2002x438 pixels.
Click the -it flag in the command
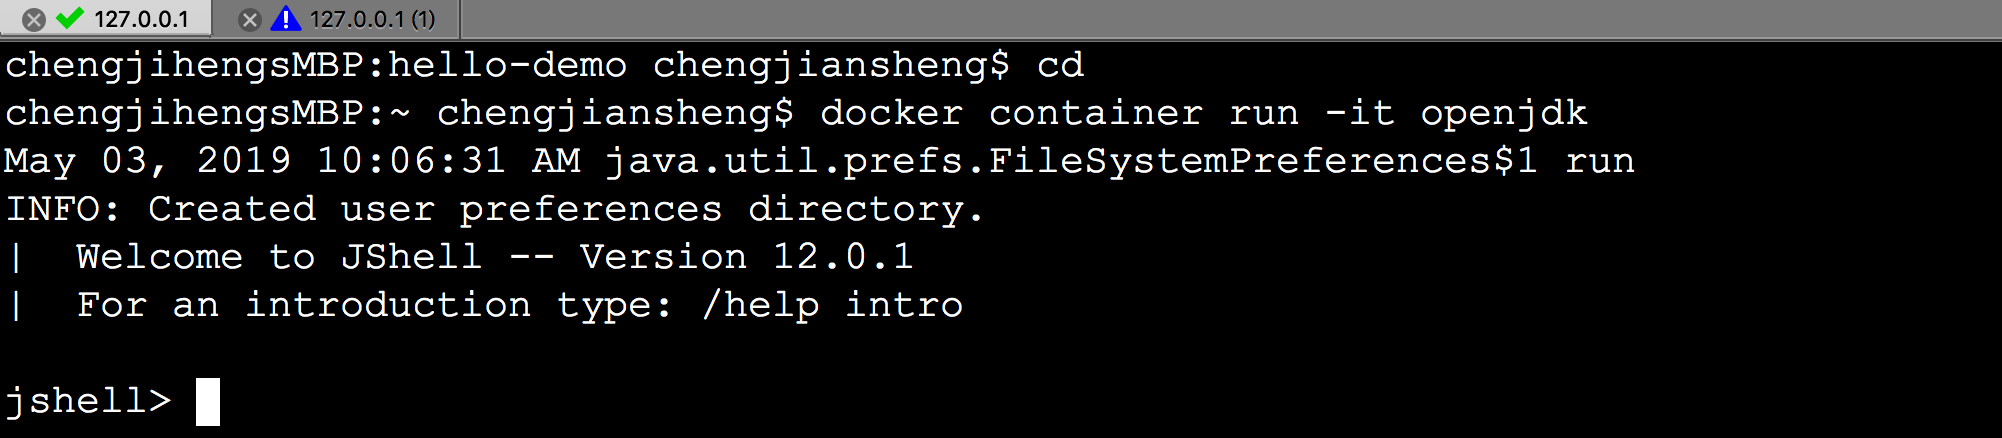1359,113
